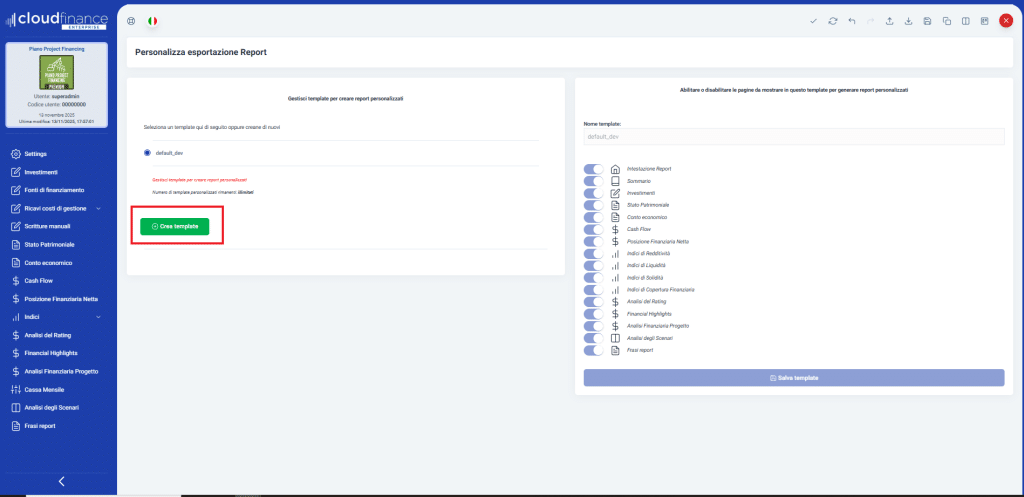Click the Italian flag language icon
Image resolution: width=1024 pixels, height=497 pixels.
coord(152,20)
